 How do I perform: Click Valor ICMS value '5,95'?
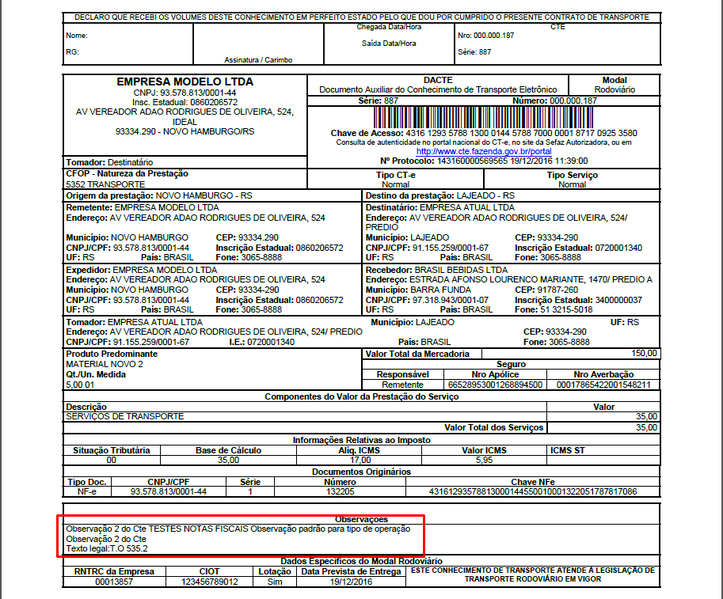coord(484,460)
